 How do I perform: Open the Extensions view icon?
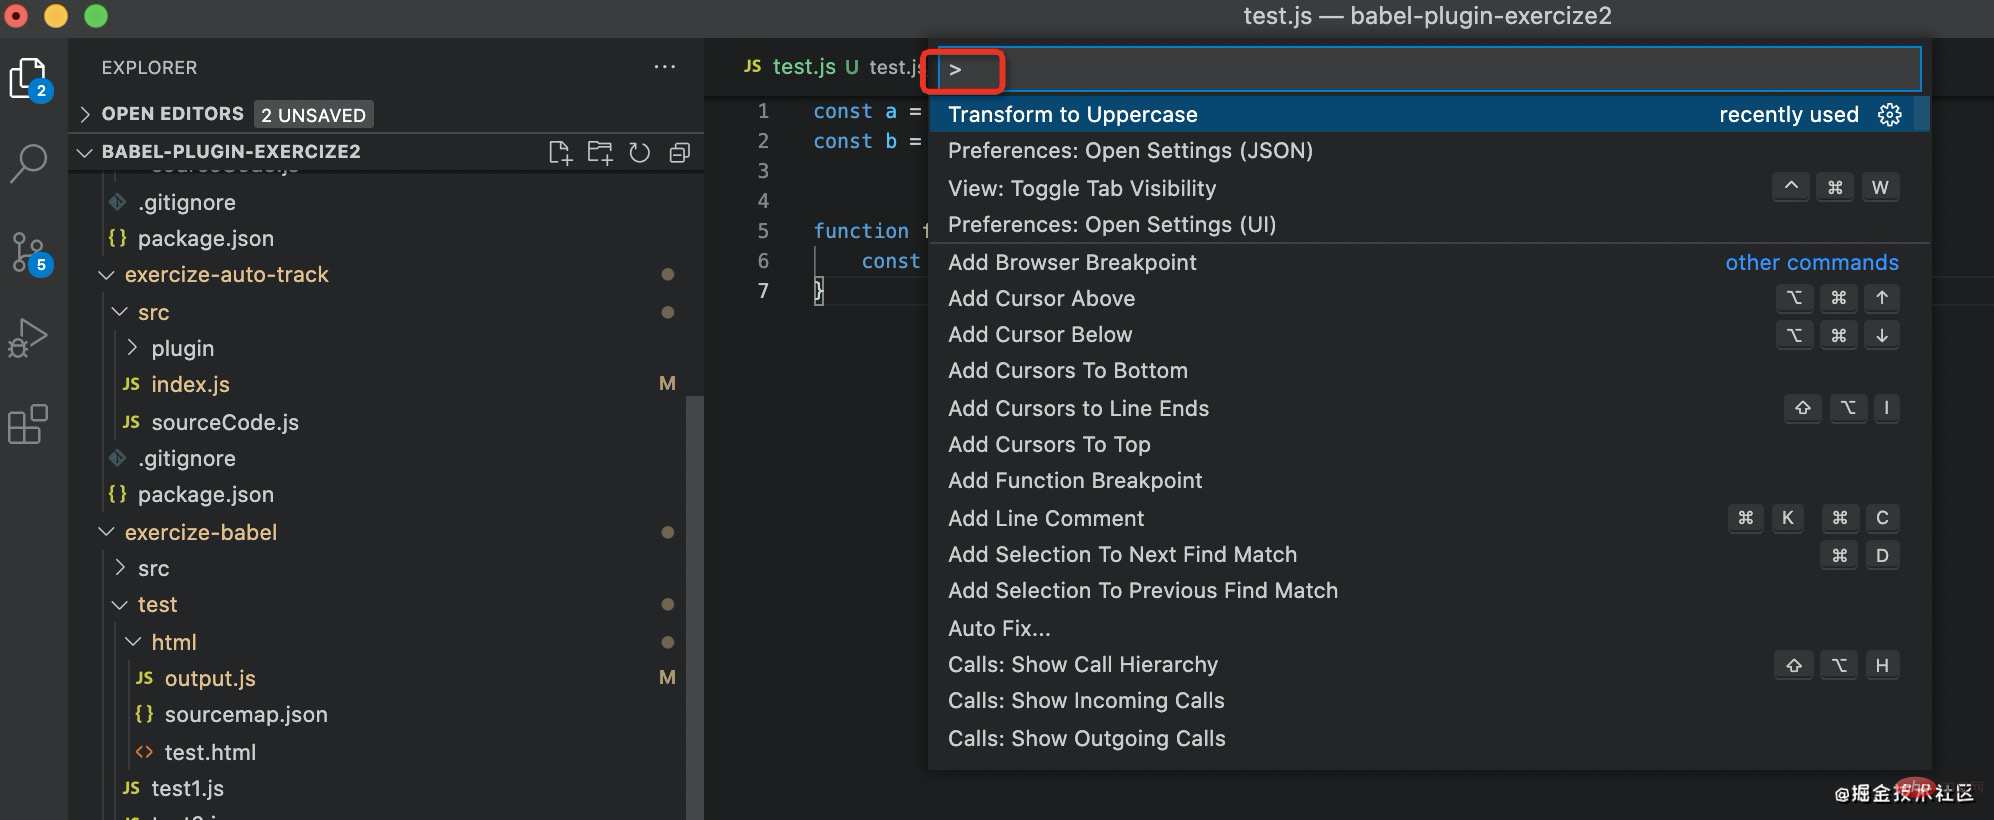click(x=28, y=425)
